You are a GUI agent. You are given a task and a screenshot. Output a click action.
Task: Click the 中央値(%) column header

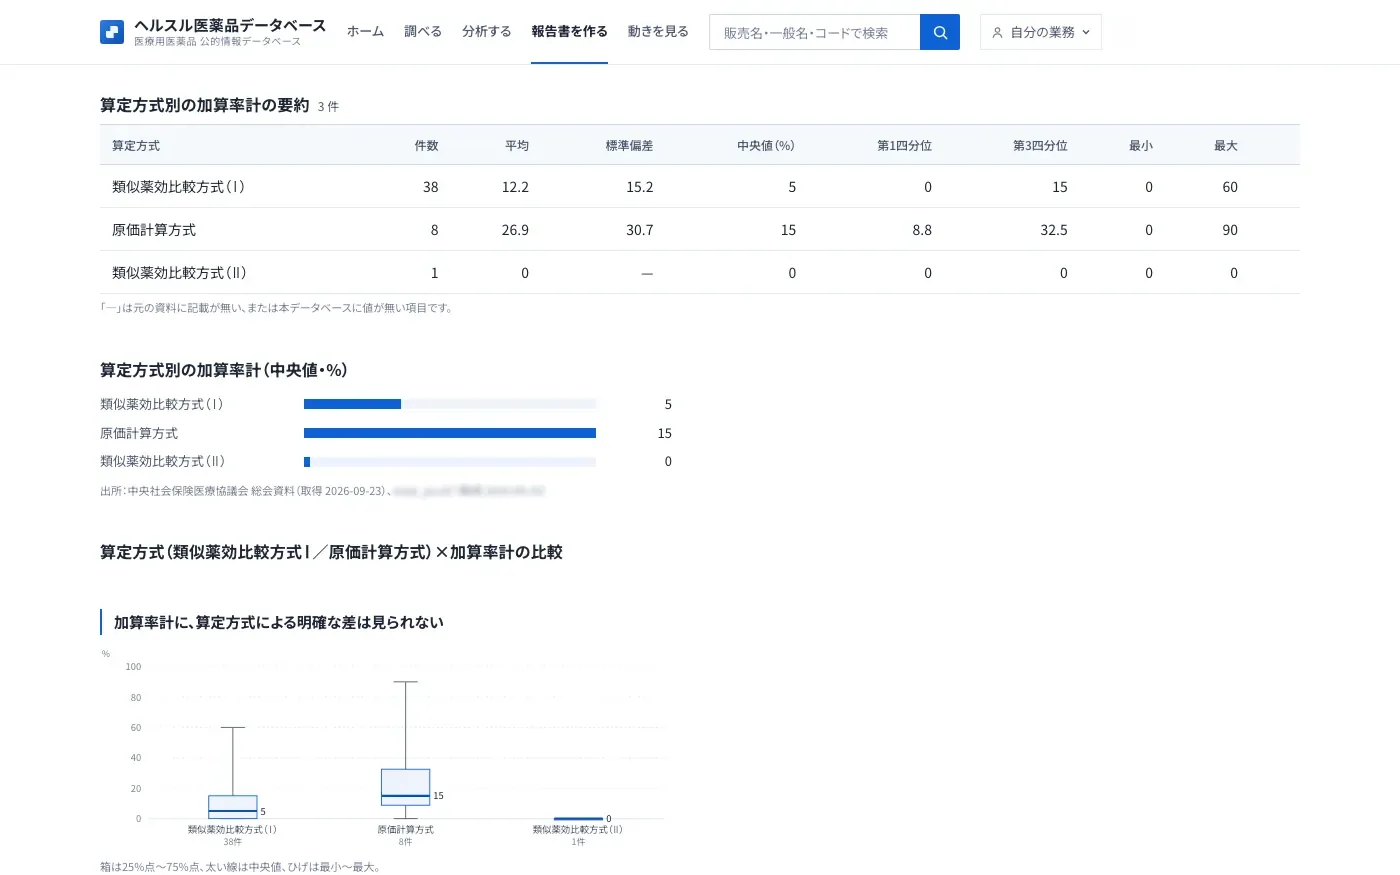[x=766, y=146]
